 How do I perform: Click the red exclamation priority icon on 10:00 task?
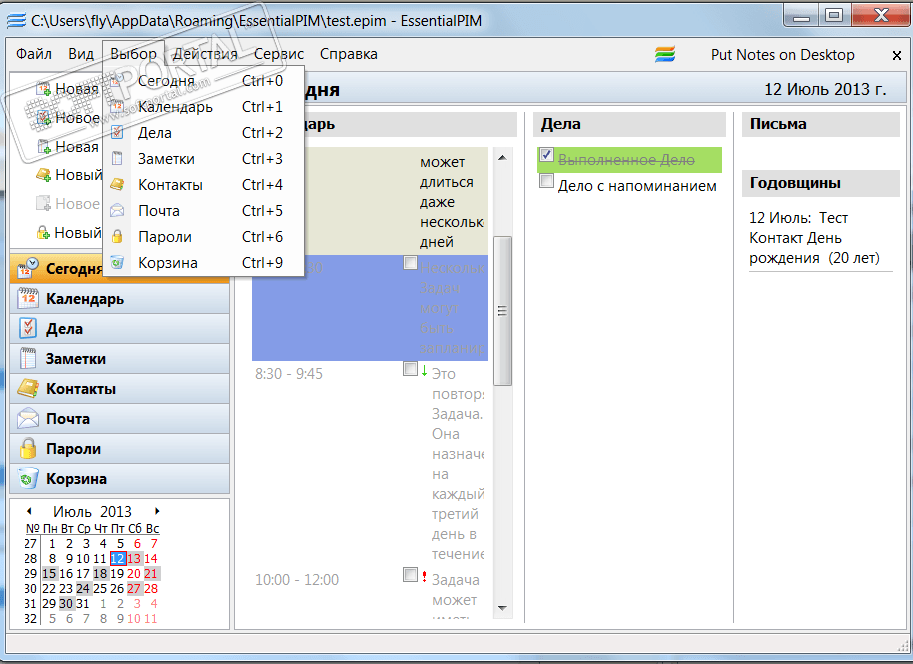[424, 577]
